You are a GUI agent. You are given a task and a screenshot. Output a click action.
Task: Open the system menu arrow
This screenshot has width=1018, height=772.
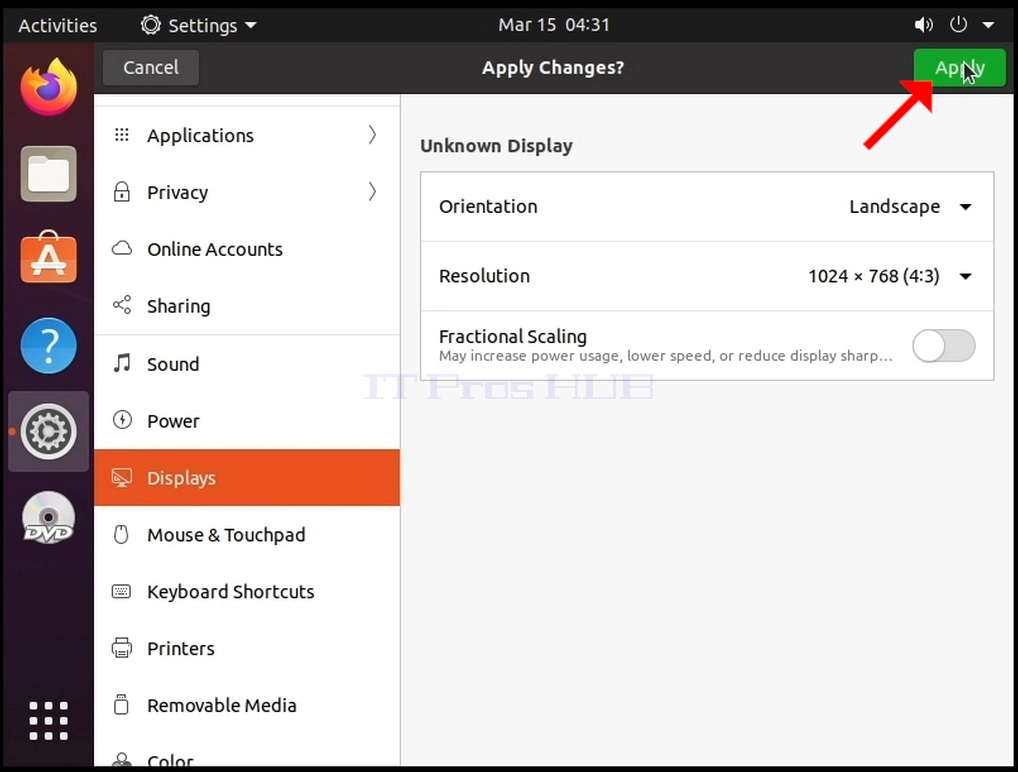[988, 25]
